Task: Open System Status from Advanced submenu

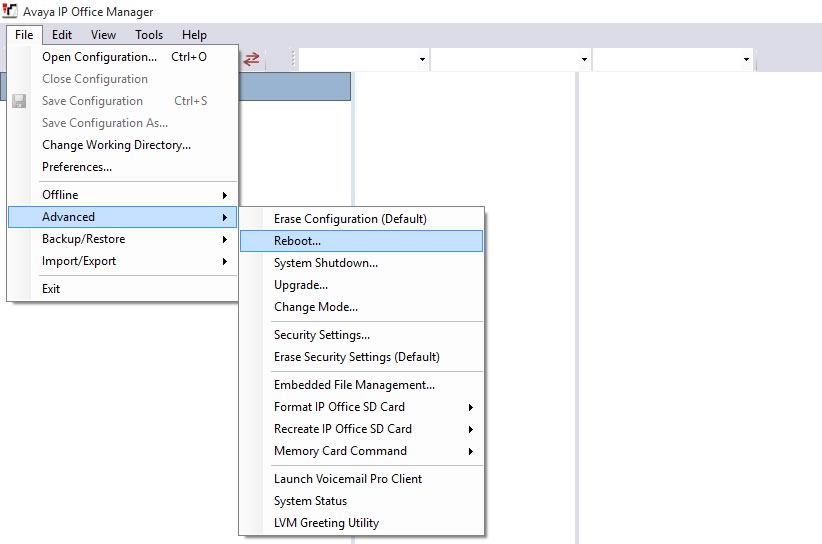Action: pyautogui.click(x=361, y=501)
